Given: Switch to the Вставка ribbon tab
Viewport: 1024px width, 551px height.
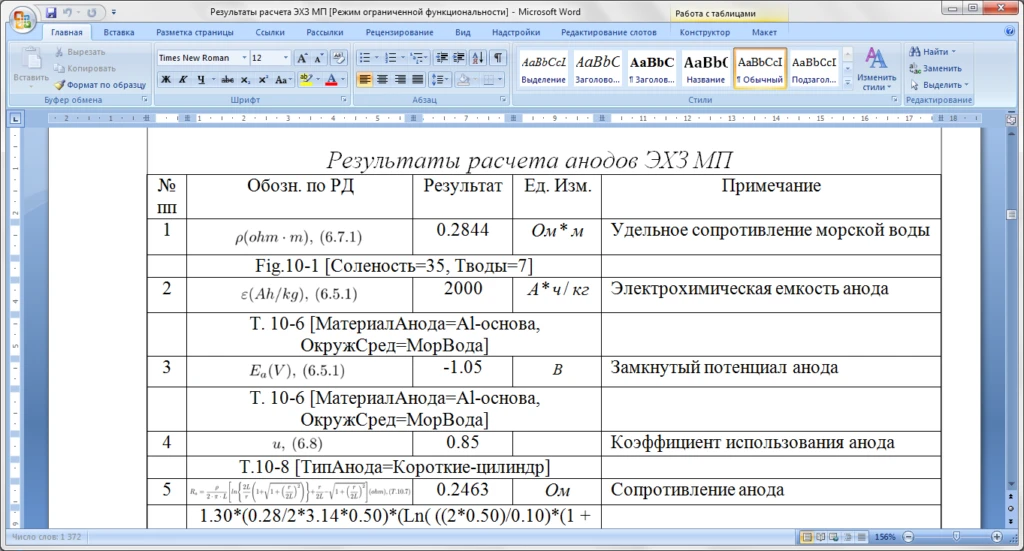Looking at the screenshot, I should pyautogui.click(x=118, y=32).
